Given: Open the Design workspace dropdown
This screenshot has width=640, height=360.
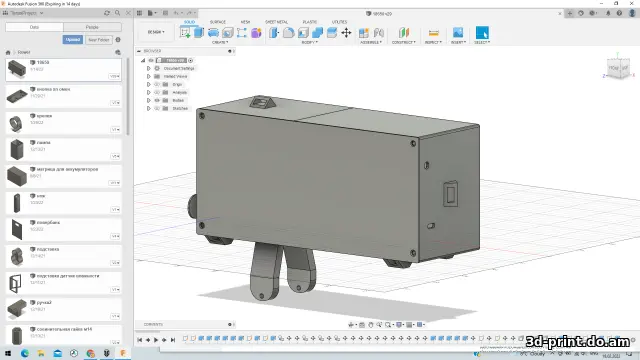Looking at the screenshot, I should (x=156, y=32).
